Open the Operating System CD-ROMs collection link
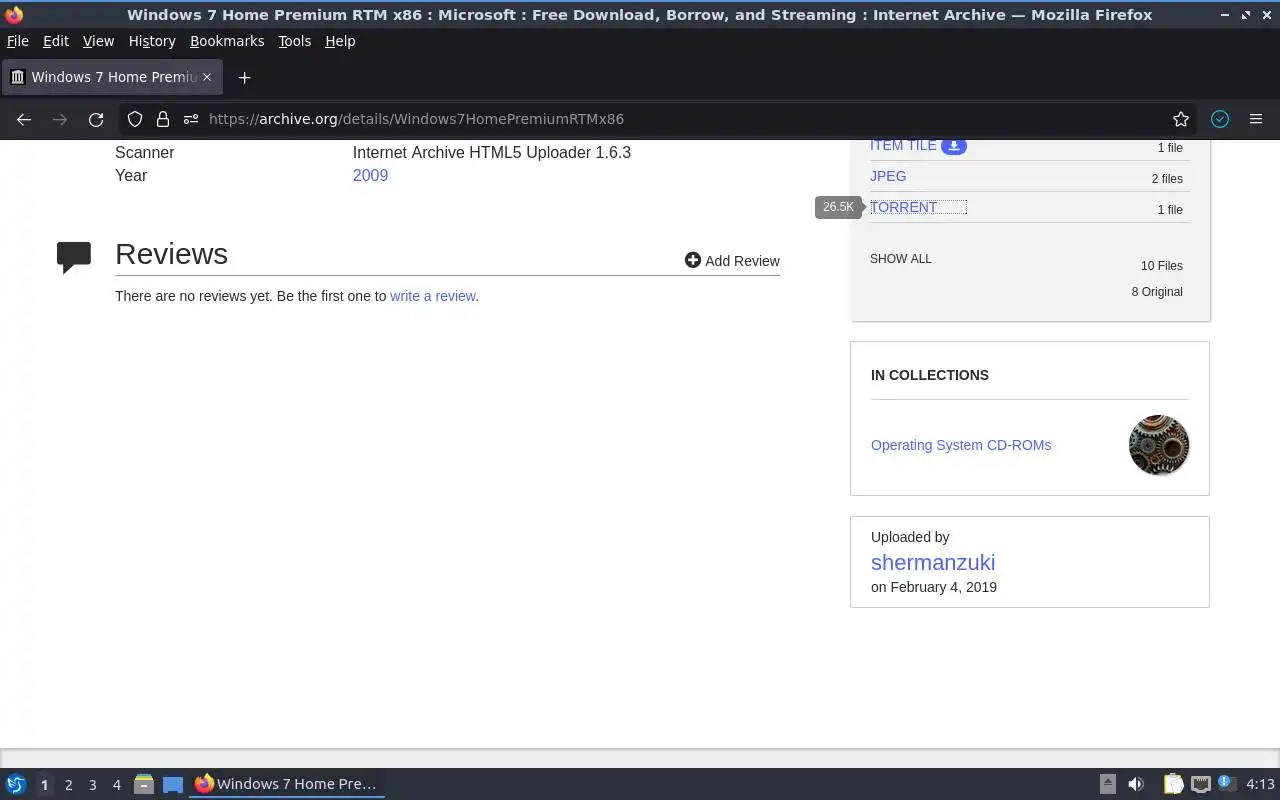Screen dimensions: 1280x800 pyautogui.click(x=961, y=445)
